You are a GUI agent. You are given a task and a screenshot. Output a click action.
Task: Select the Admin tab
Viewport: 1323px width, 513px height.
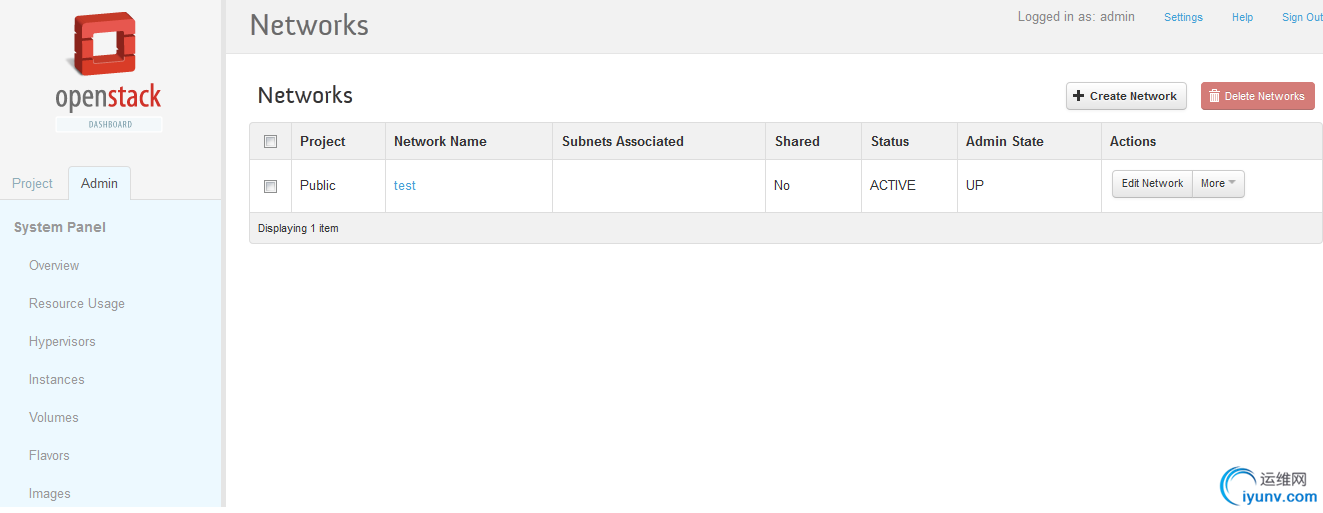point(99,184)
